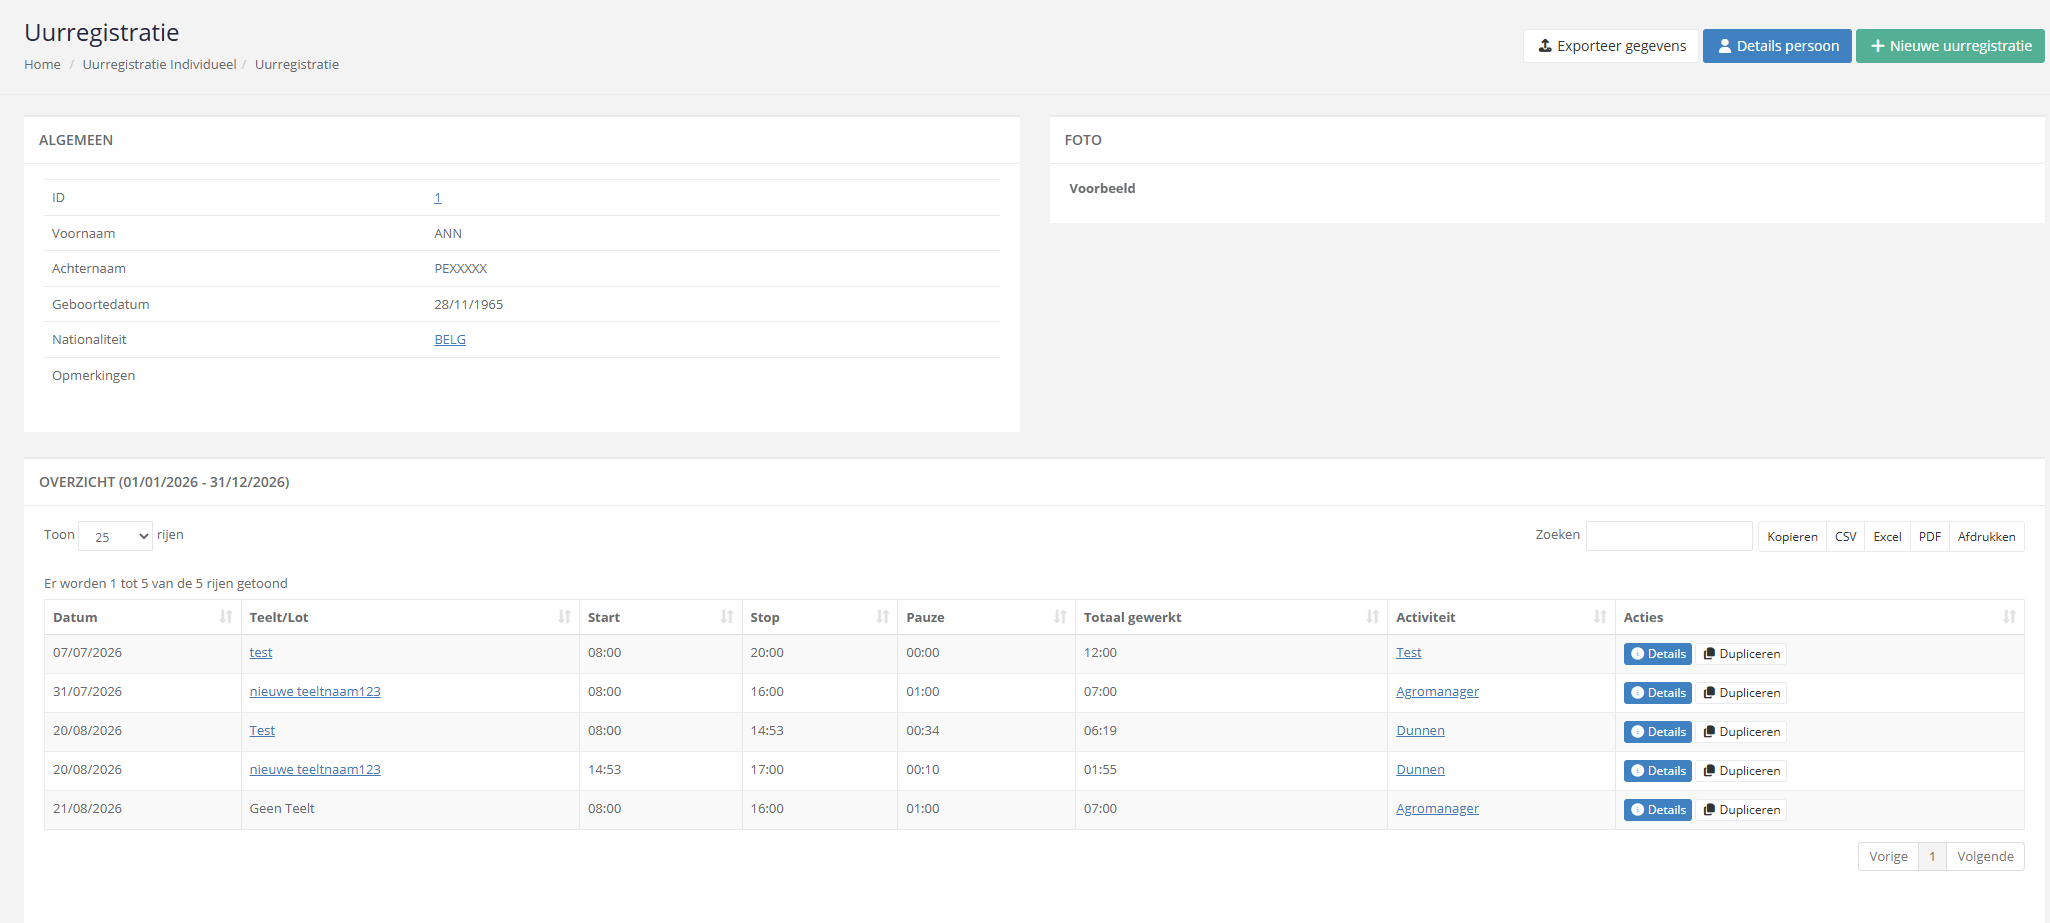Select pagination page 1
Screen dimensions: 2050x923
tap(1932, 857)
